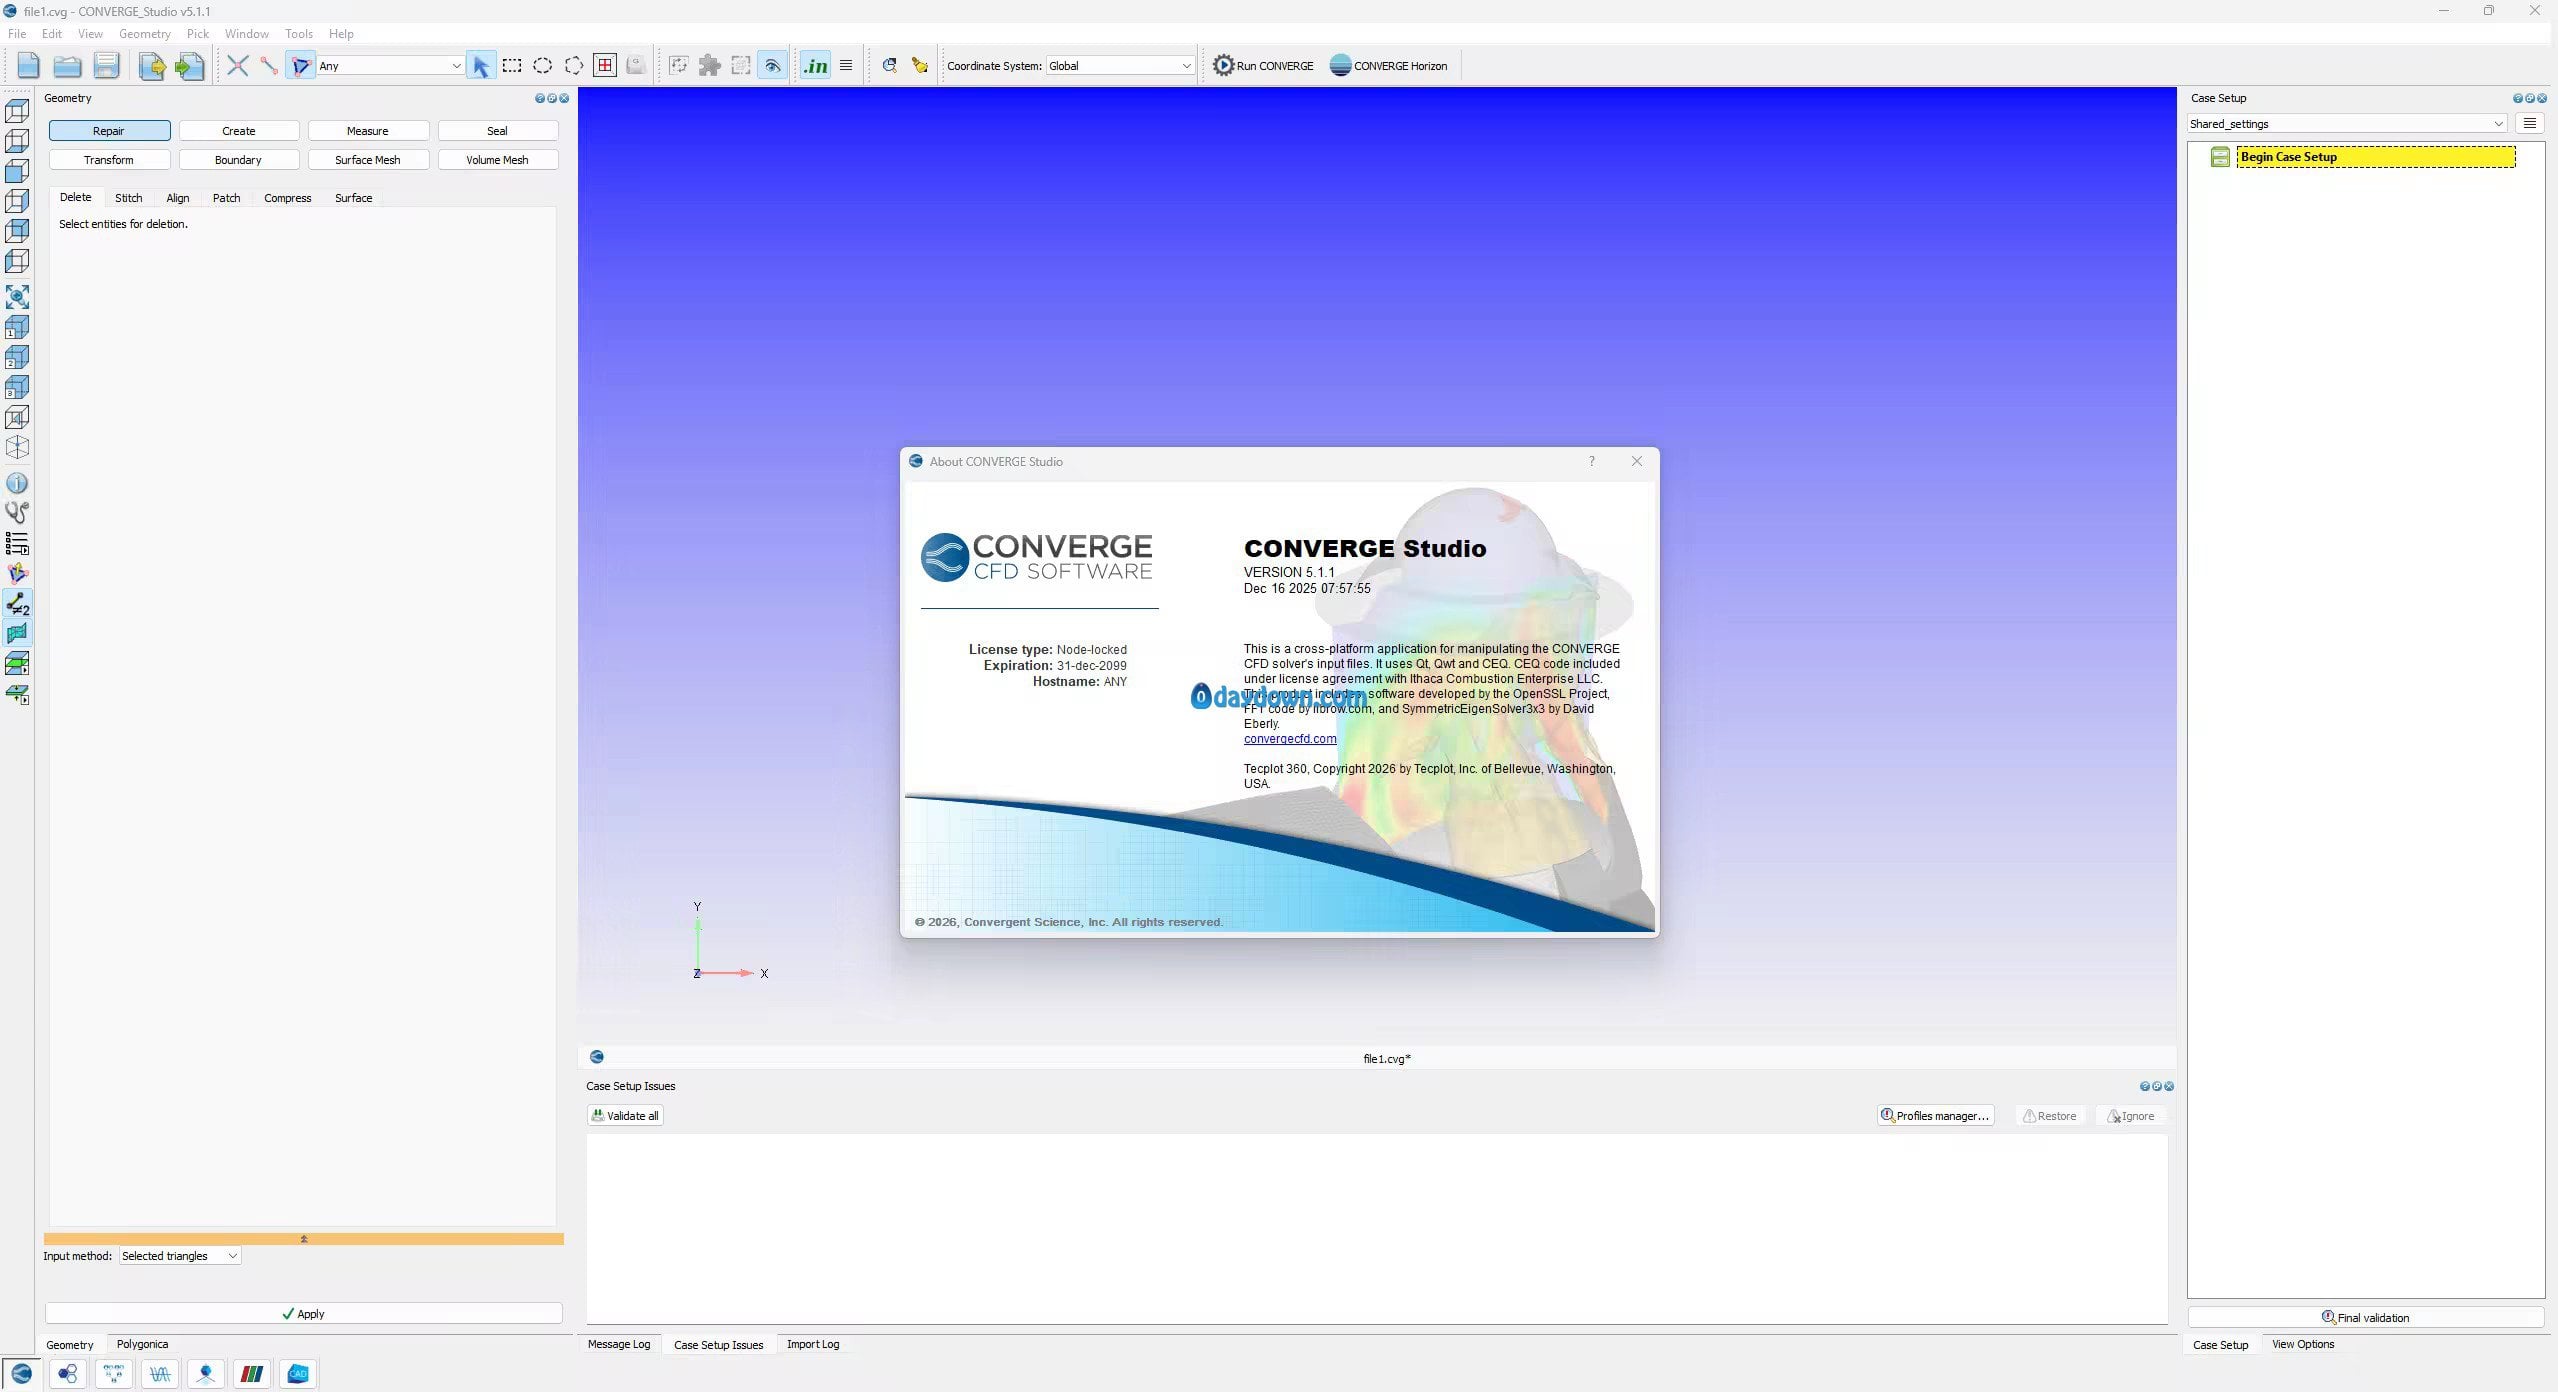Click the new file icon in toolbar
This screenshot has width=2558, height=1392.
(x=28, y=66)
